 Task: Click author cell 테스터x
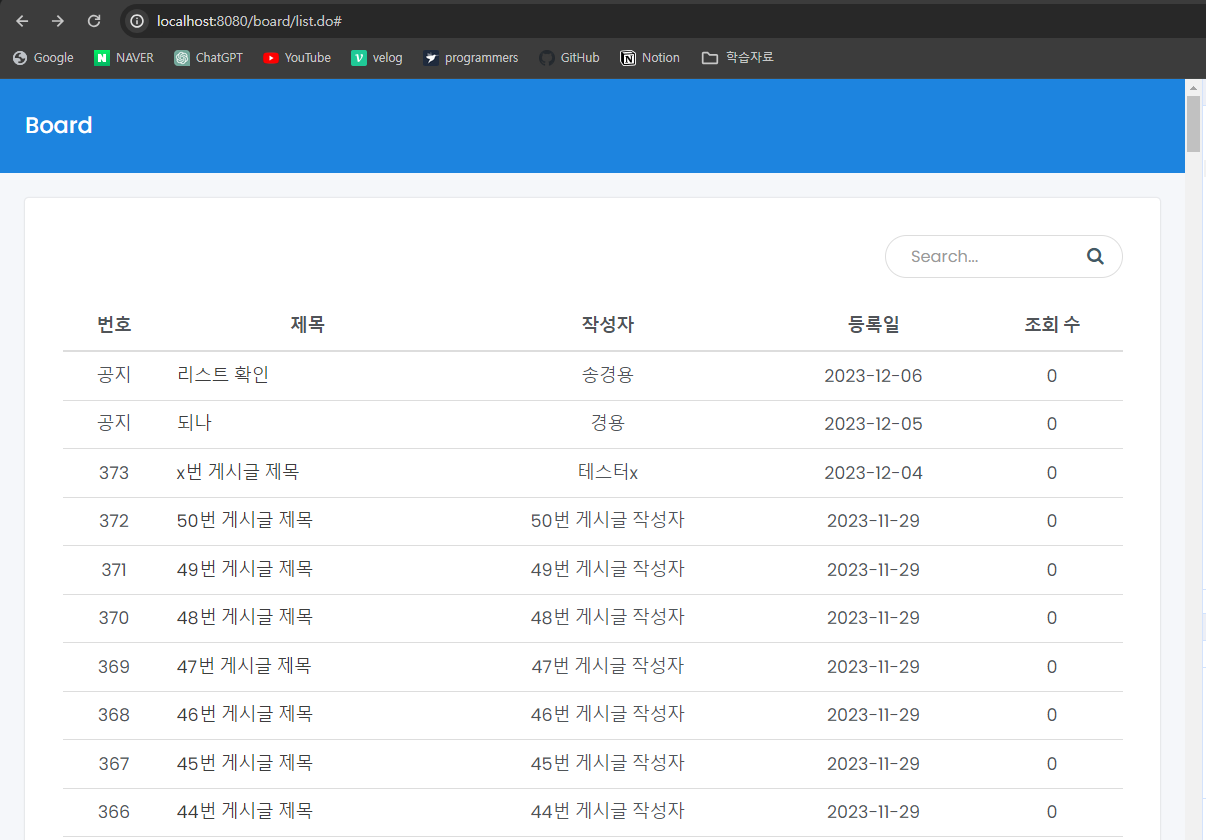pyautogui.click(x=608, y=472)
